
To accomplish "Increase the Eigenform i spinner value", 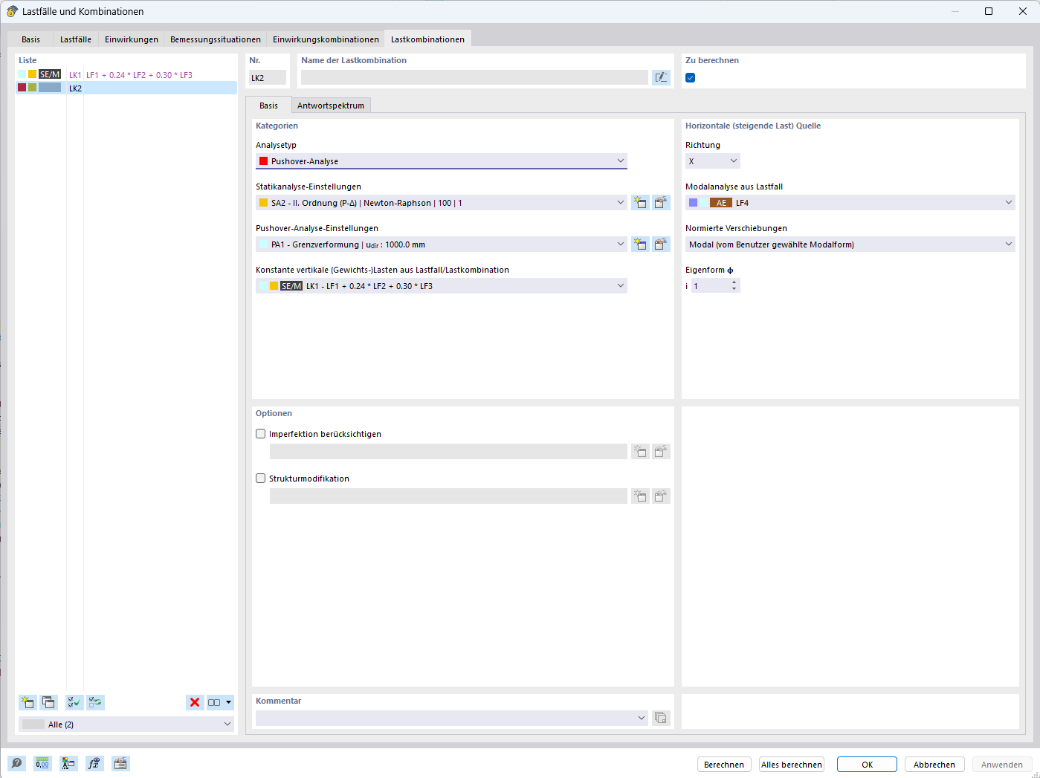I will point(734,283).
